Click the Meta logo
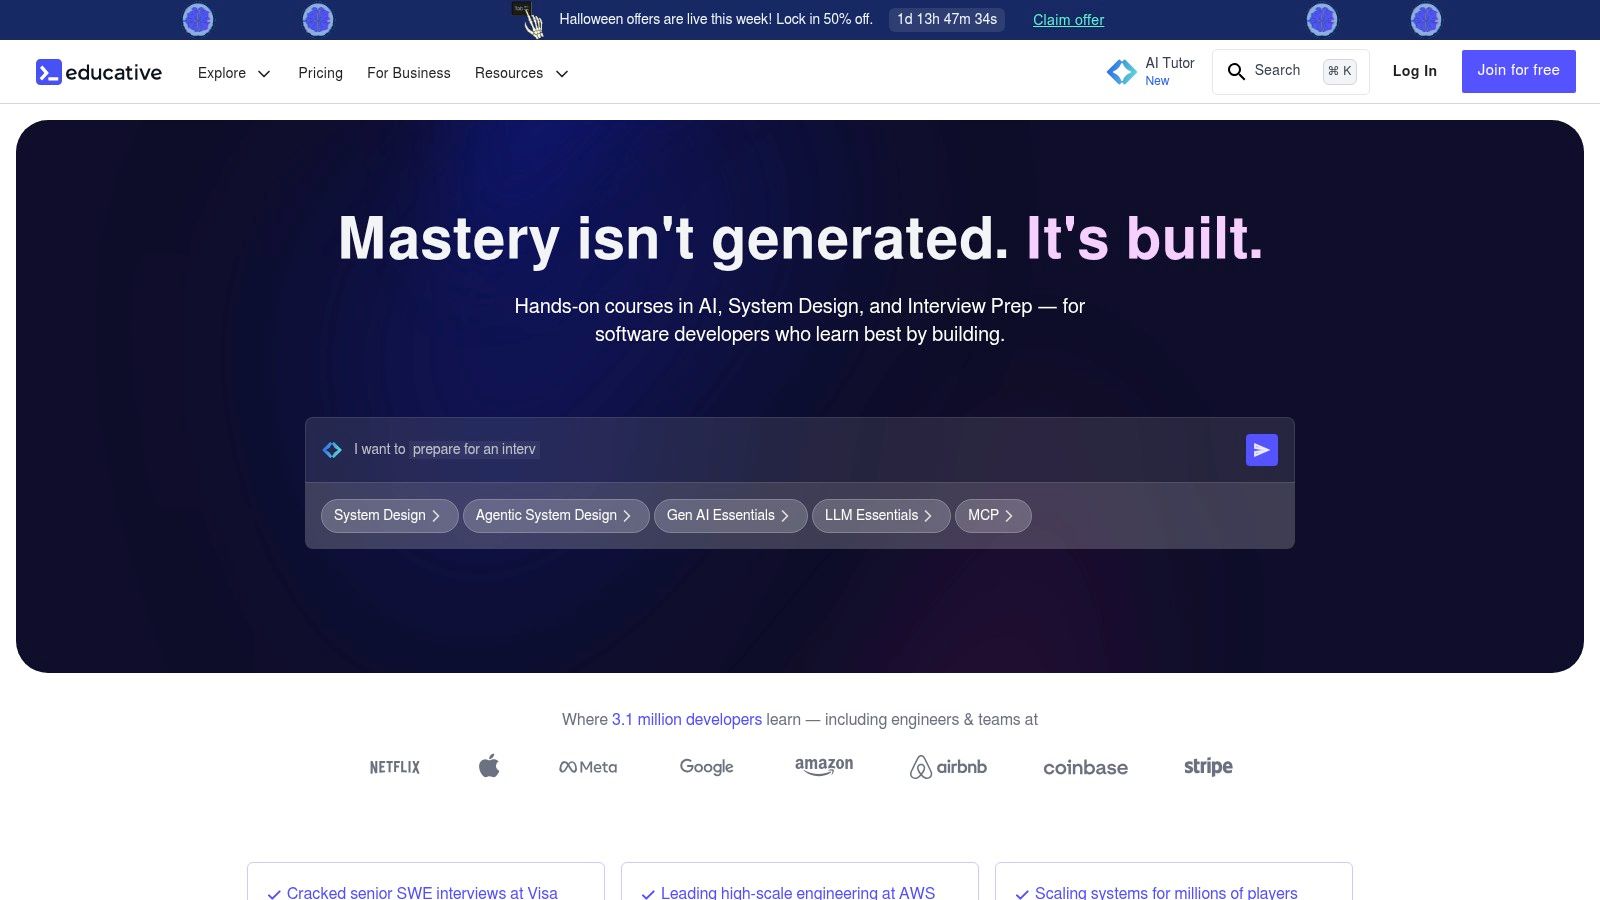 click(588, 767)
